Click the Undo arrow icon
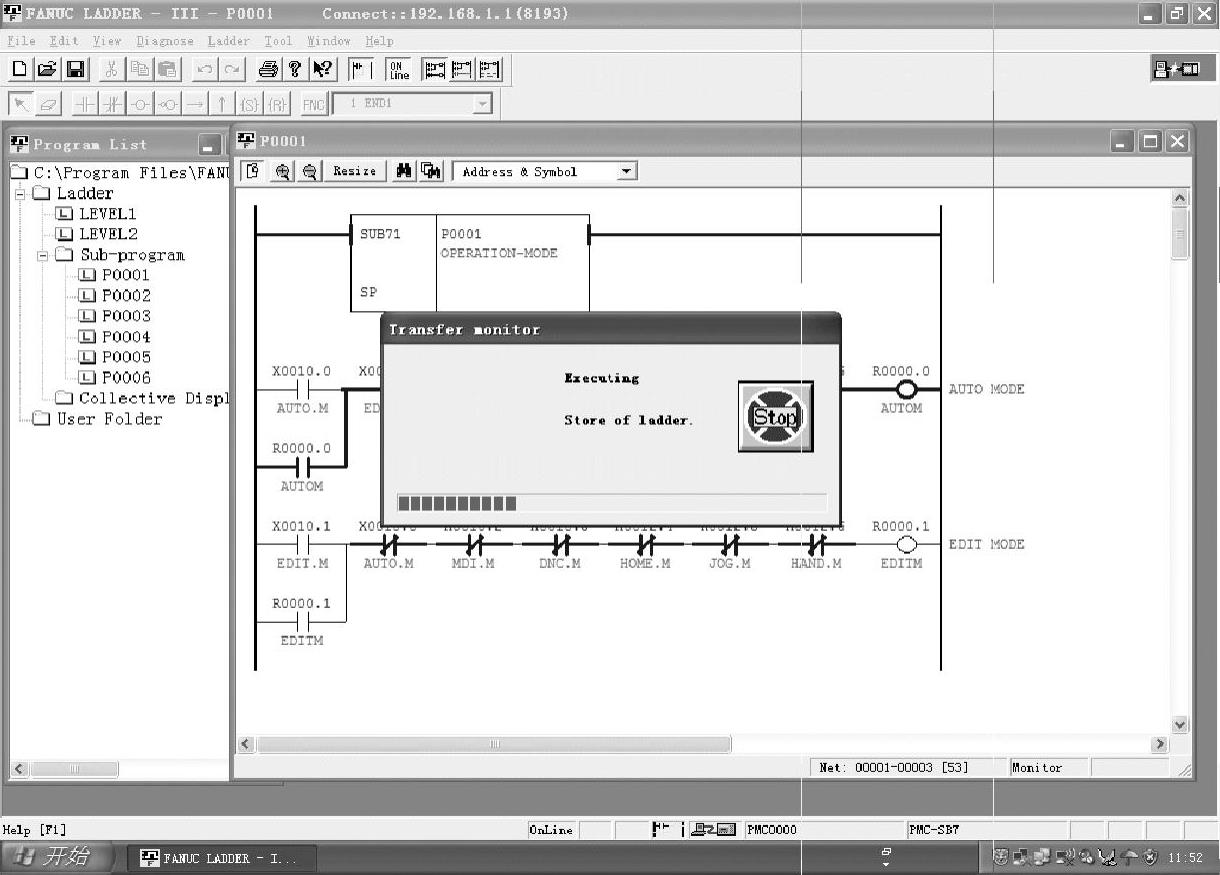 point(204,69)
